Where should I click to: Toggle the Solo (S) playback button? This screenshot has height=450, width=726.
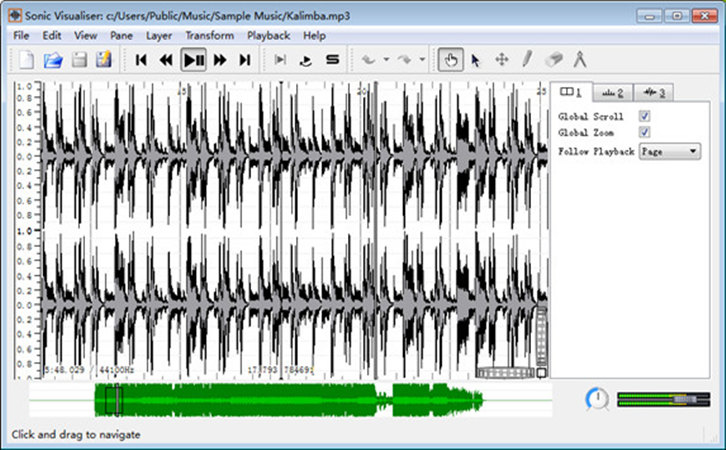[332, 60]
